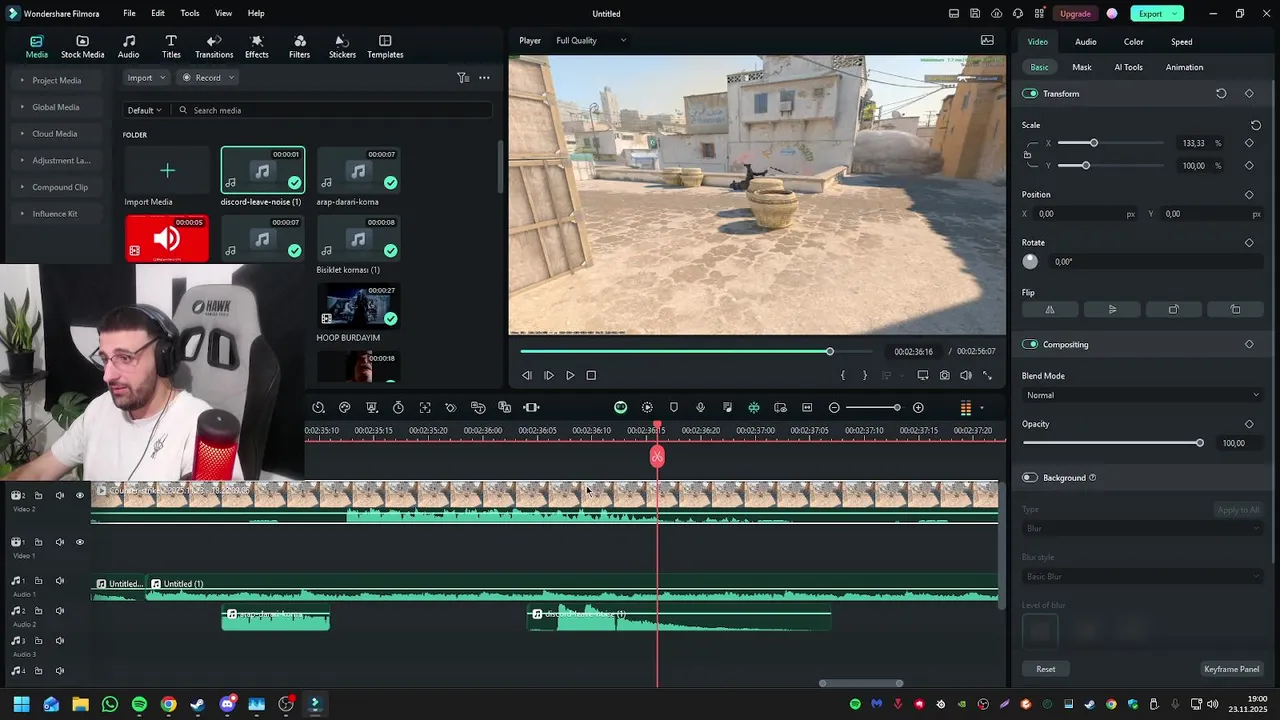Lock the Audio 2 track
Screen dimensions: 1280x720
38,611
